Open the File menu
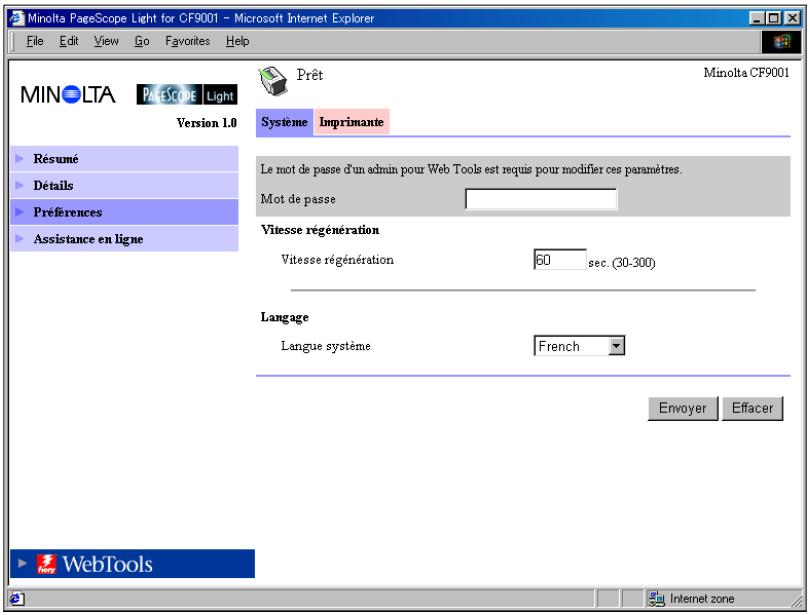This screenshot has height=615, width=810. click(35, 41)
